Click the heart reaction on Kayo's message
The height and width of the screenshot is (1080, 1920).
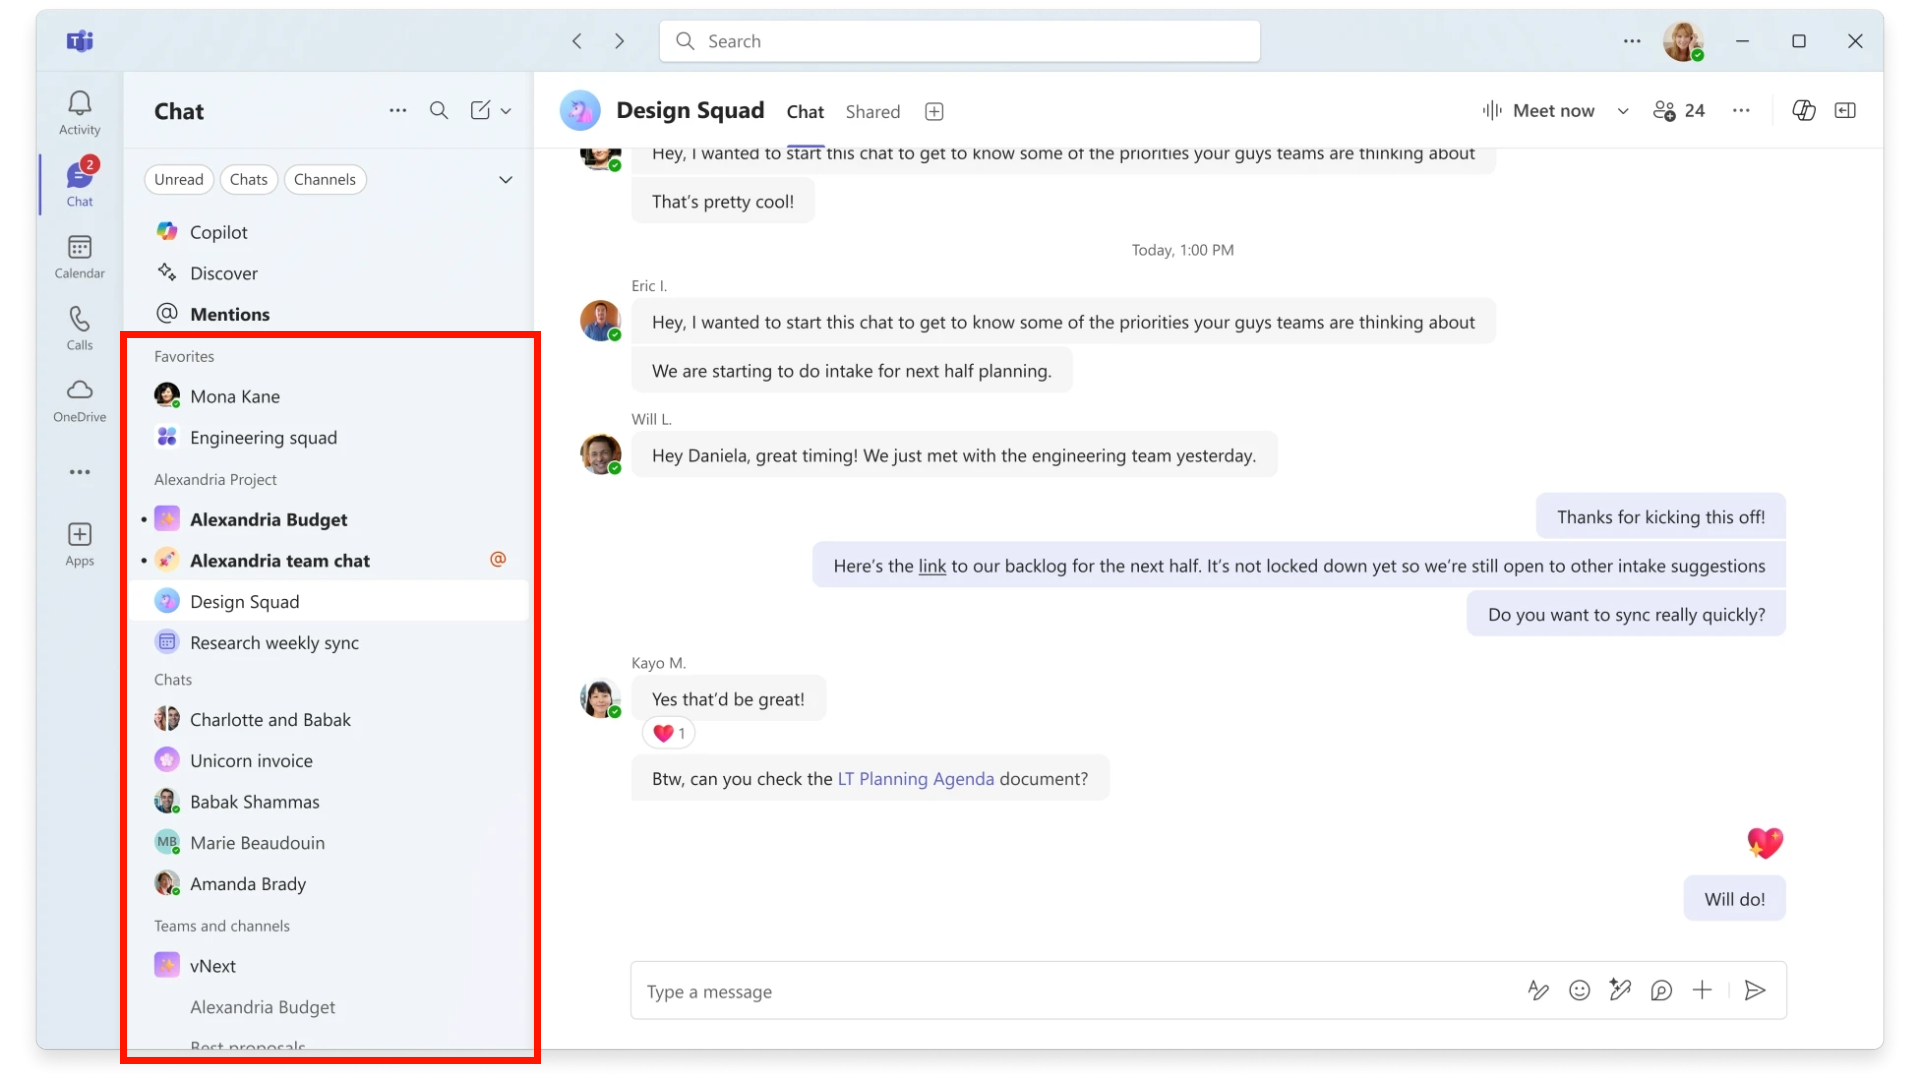coord(667,732)
